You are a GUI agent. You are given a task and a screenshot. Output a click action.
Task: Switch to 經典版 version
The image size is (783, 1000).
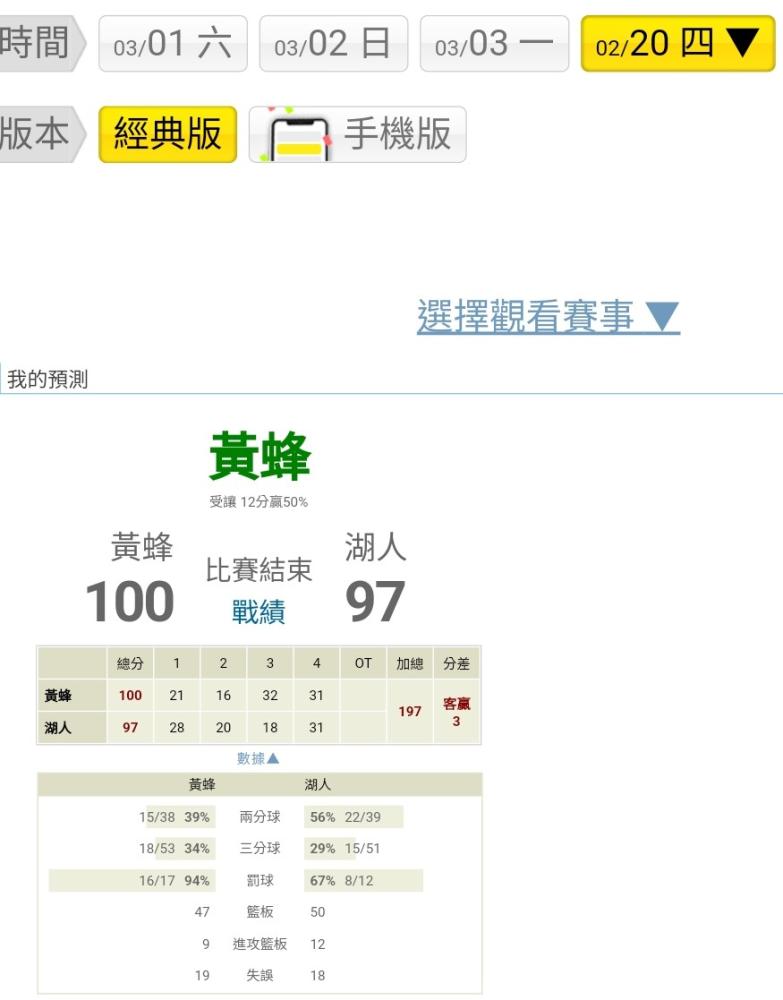pos(168,134)
